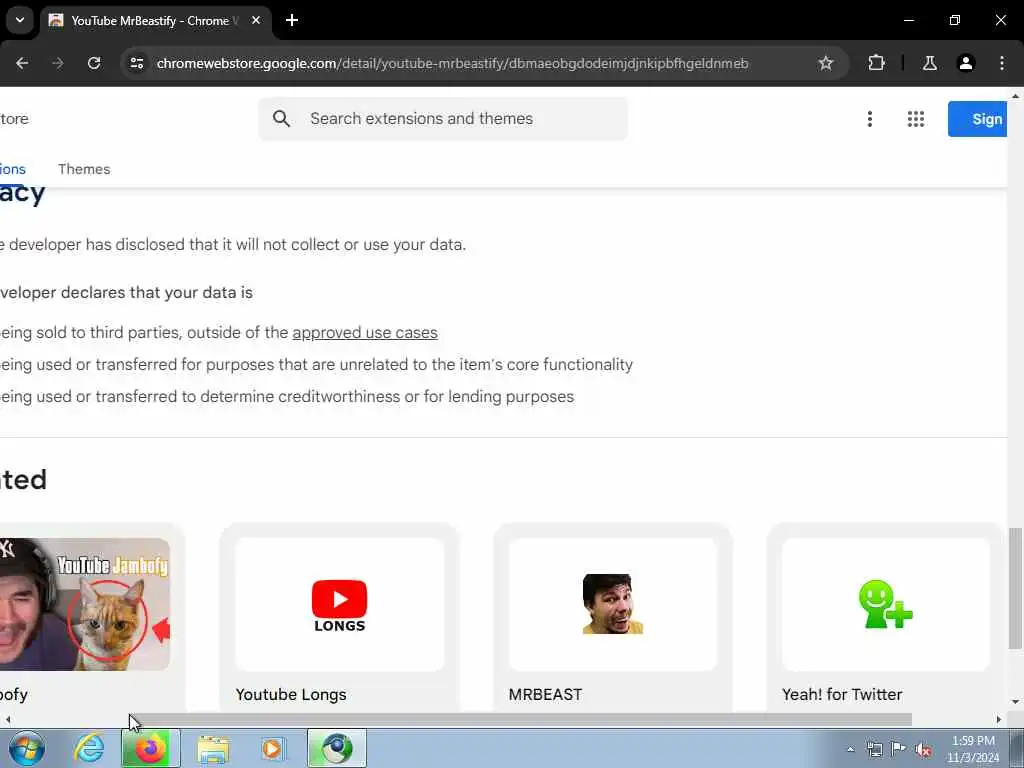Open the Chrome profile avatar

coord(966,63)
